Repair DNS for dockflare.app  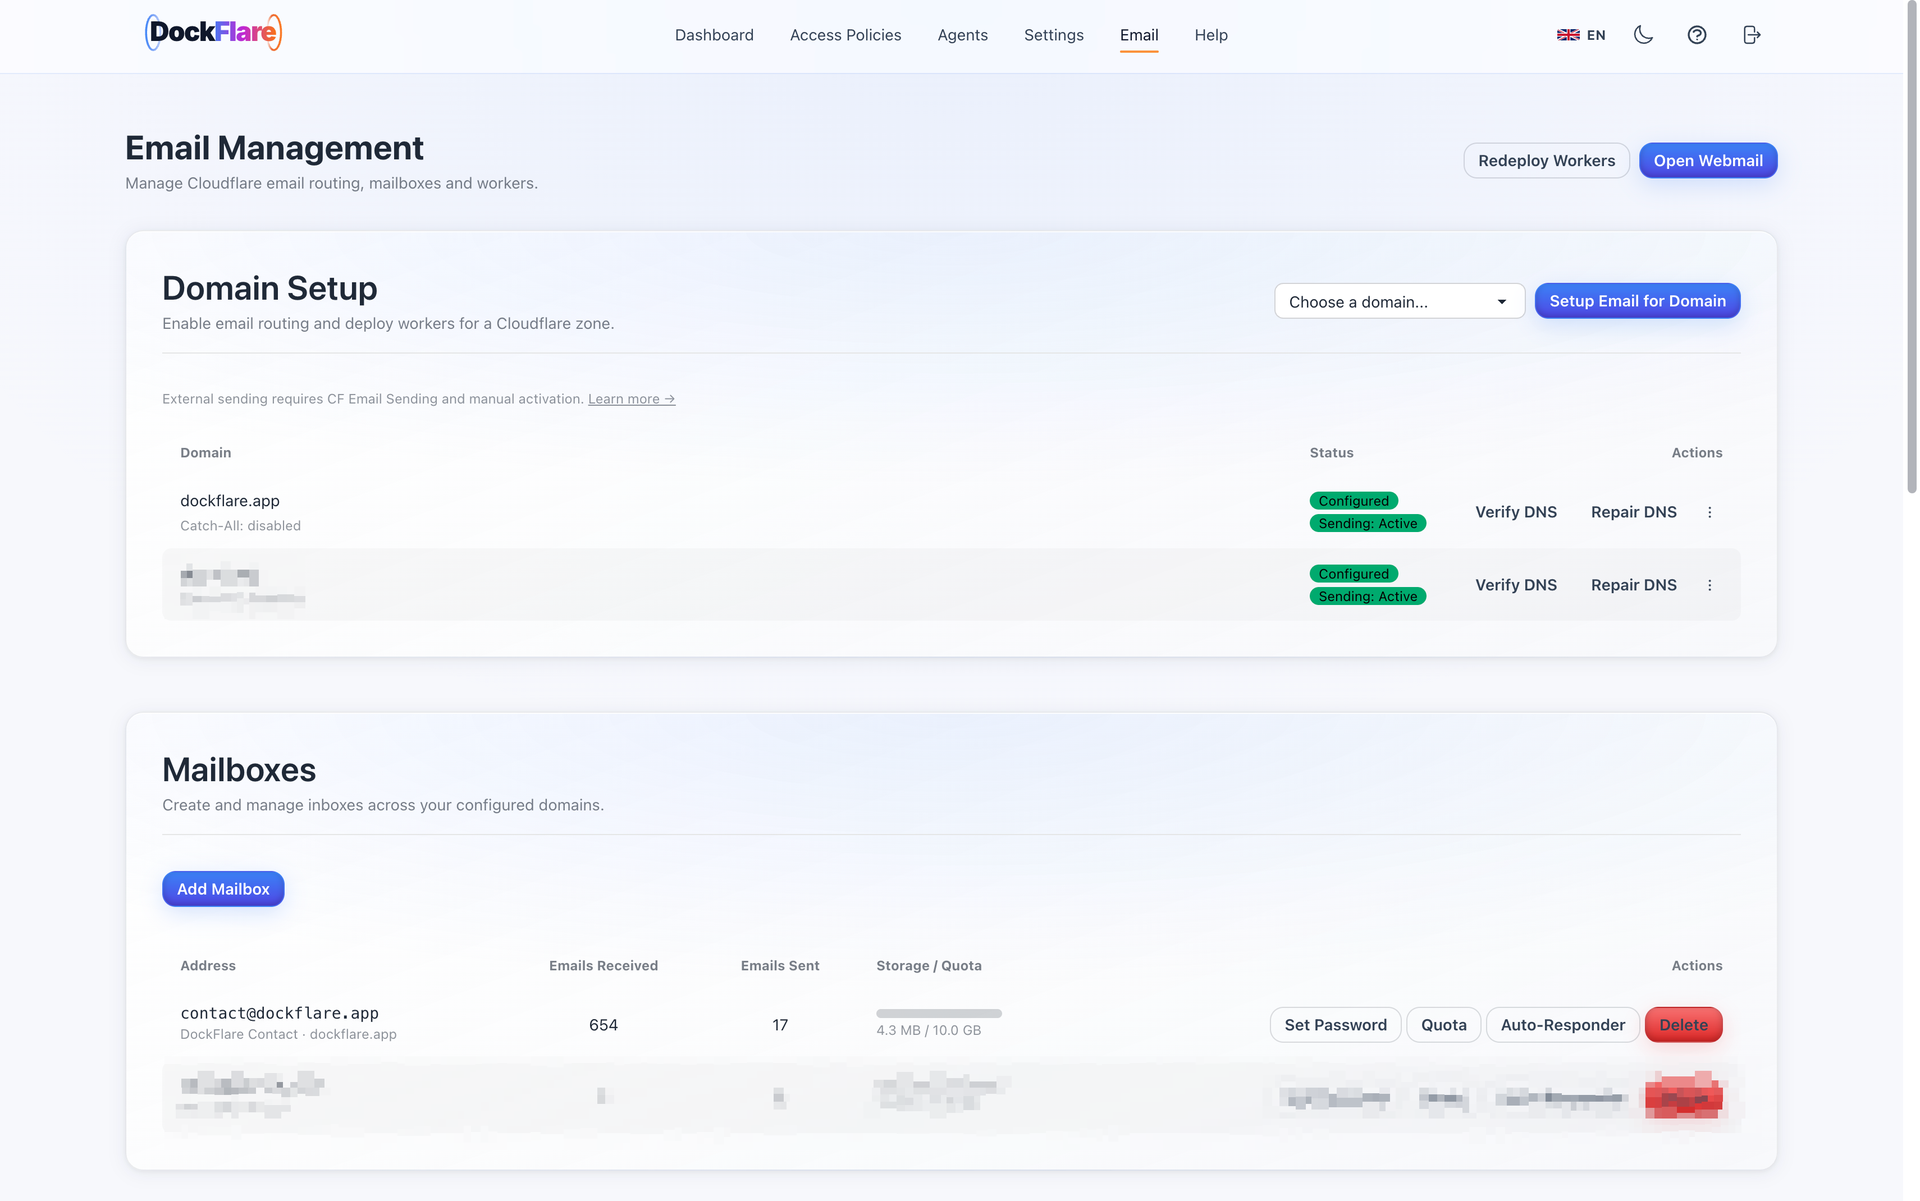[x=1633, y=512]
